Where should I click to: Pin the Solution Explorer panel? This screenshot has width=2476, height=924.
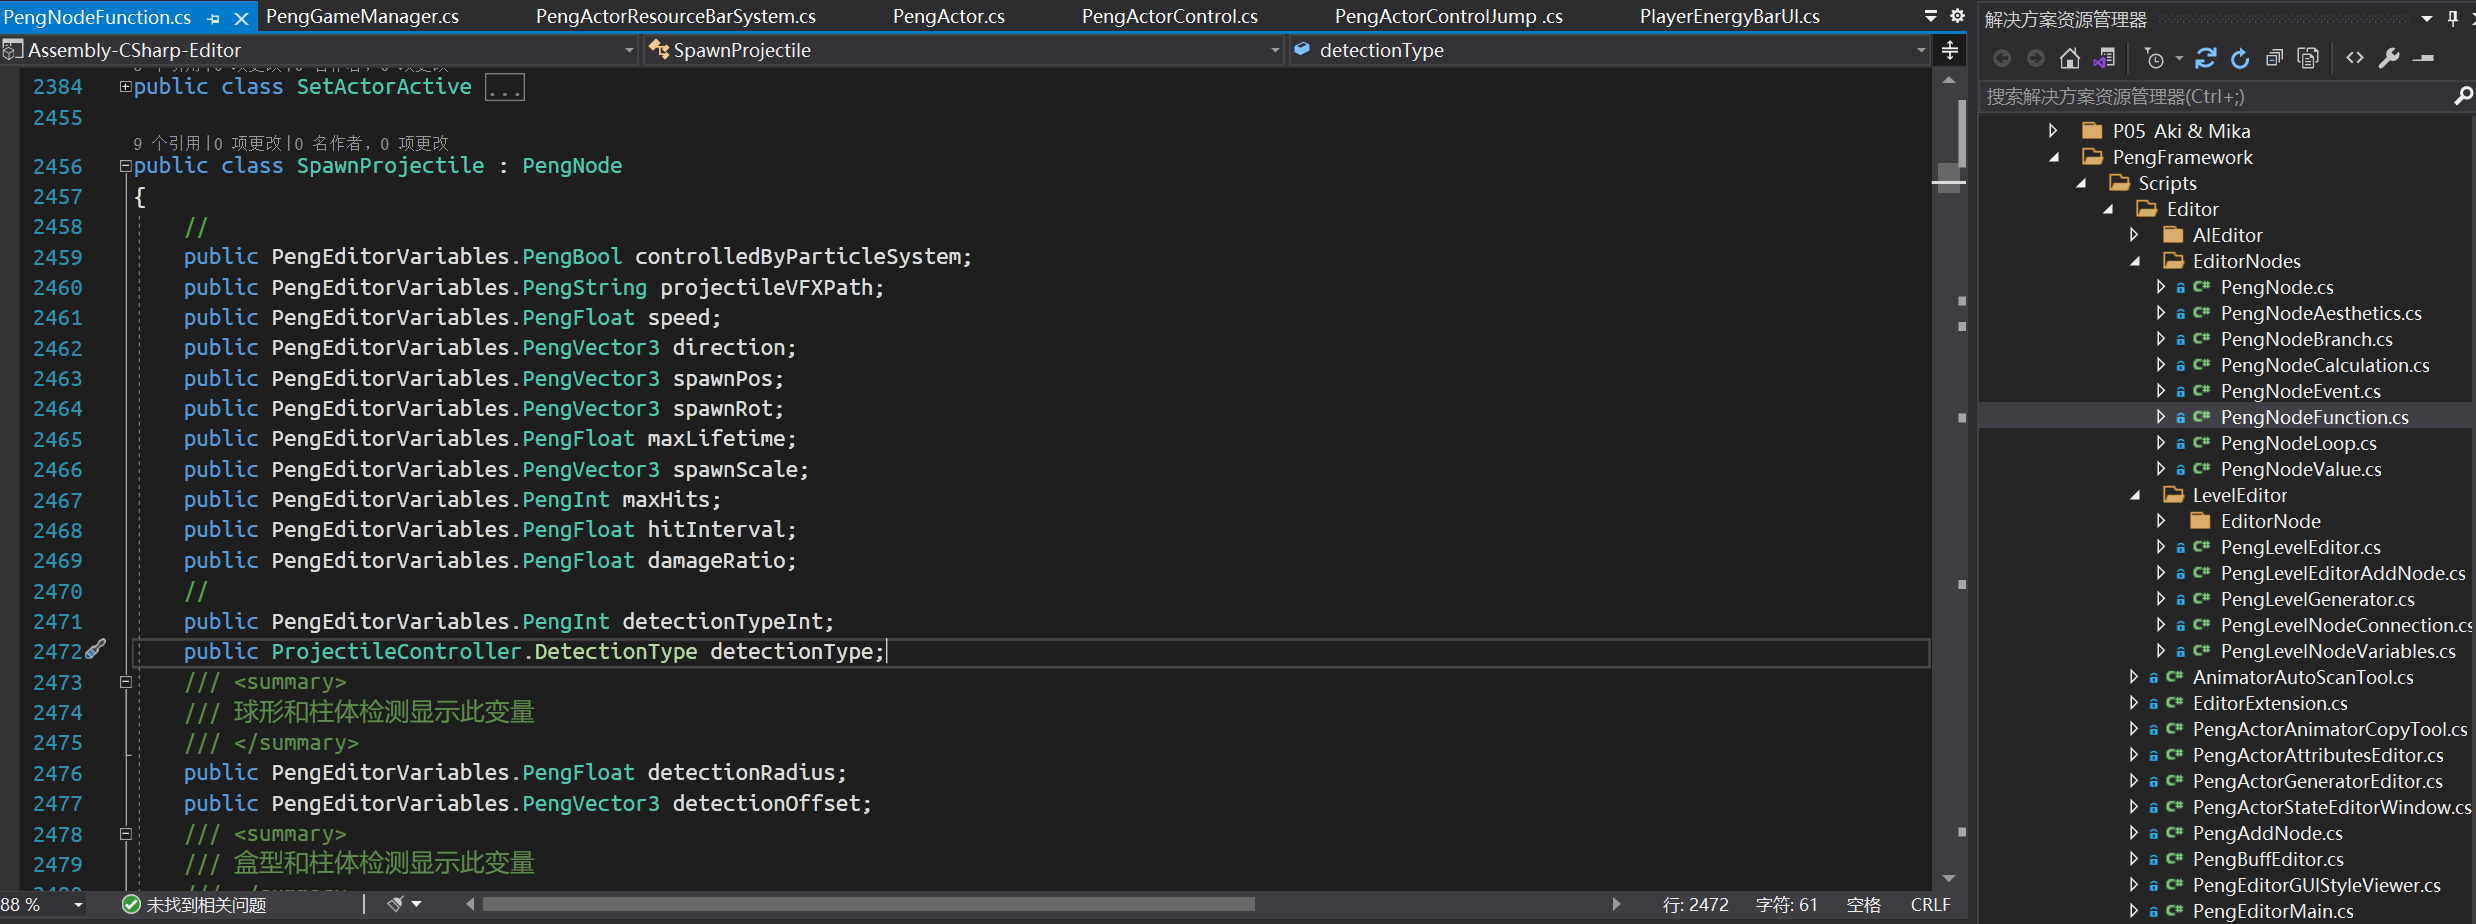tap(2452, 18)
